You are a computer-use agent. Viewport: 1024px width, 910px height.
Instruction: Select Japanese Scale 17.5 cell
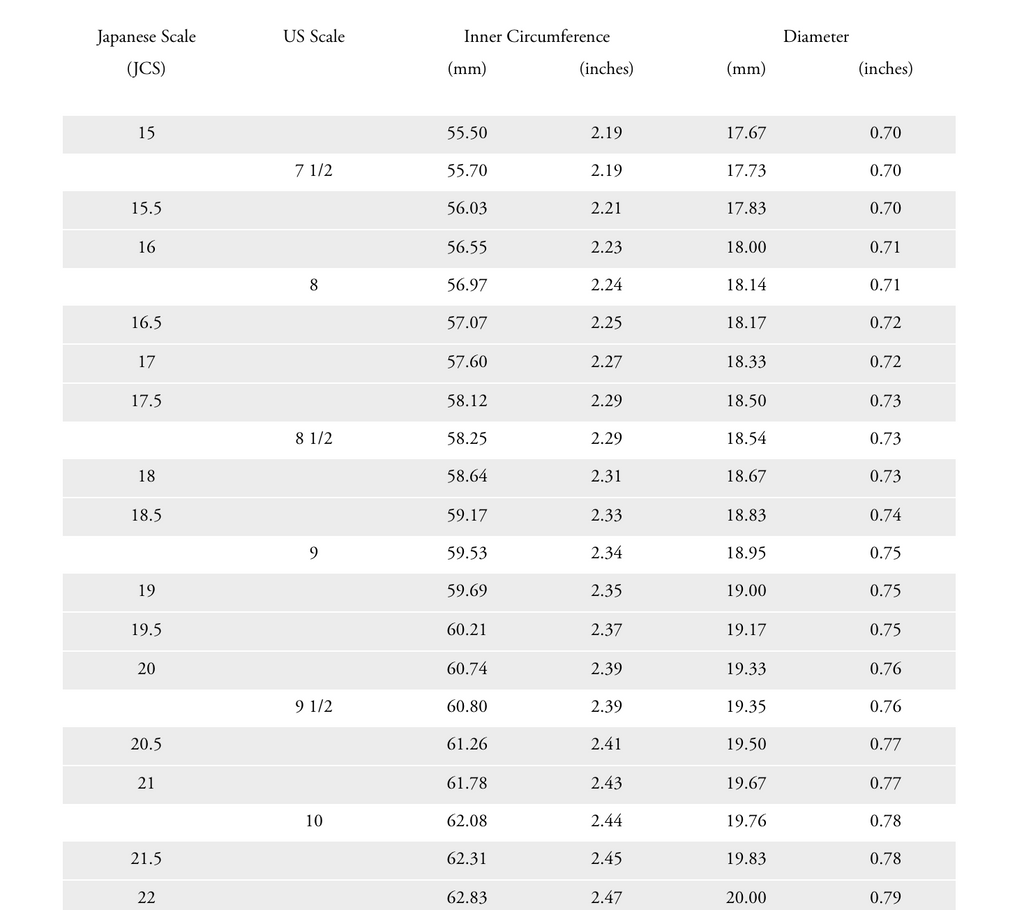tap(146, 401)
